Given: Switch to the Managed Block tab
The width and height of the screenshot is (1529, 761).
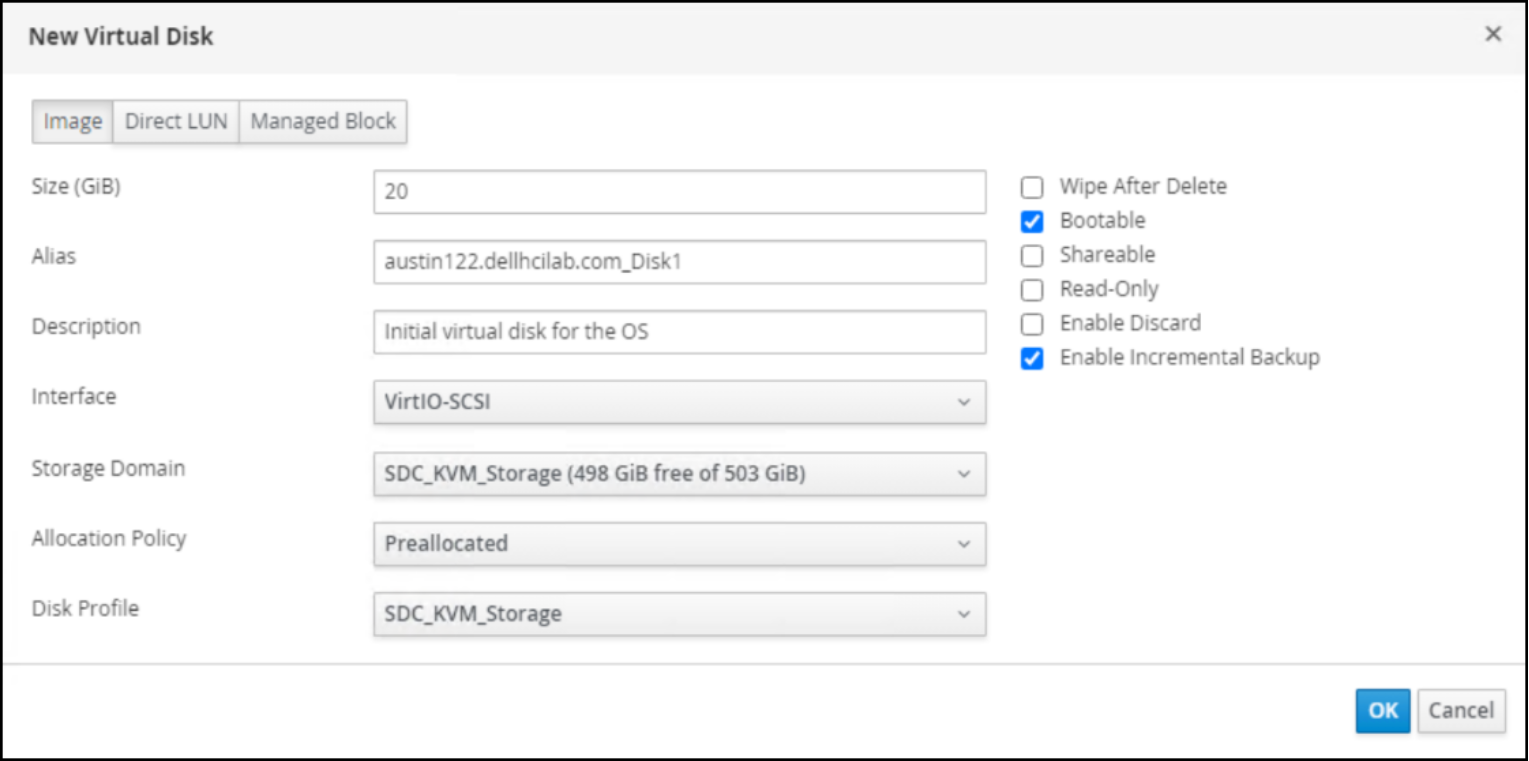Looking at the screenshot, I should (323, 122).
